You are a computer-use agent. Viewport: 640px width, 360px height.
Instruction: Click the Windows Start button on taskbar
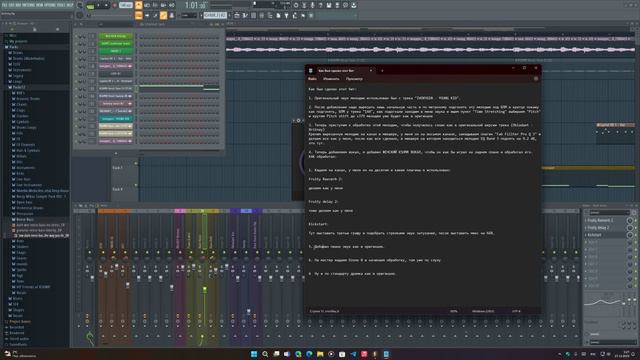(254, 354)
